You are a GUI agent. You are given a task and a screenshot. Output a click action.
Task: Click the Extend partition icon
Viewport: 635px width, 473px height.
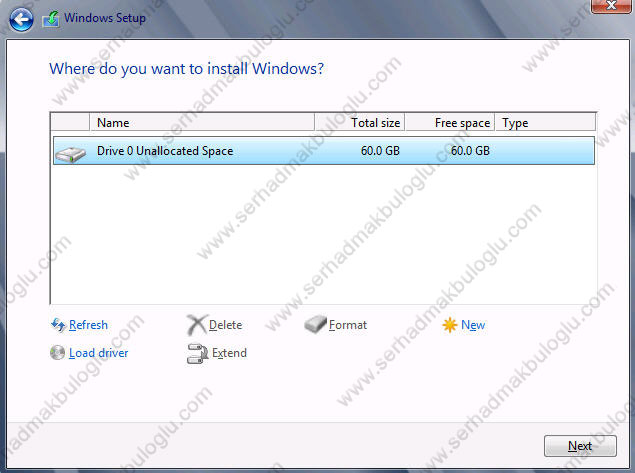[x=197, y=353]
